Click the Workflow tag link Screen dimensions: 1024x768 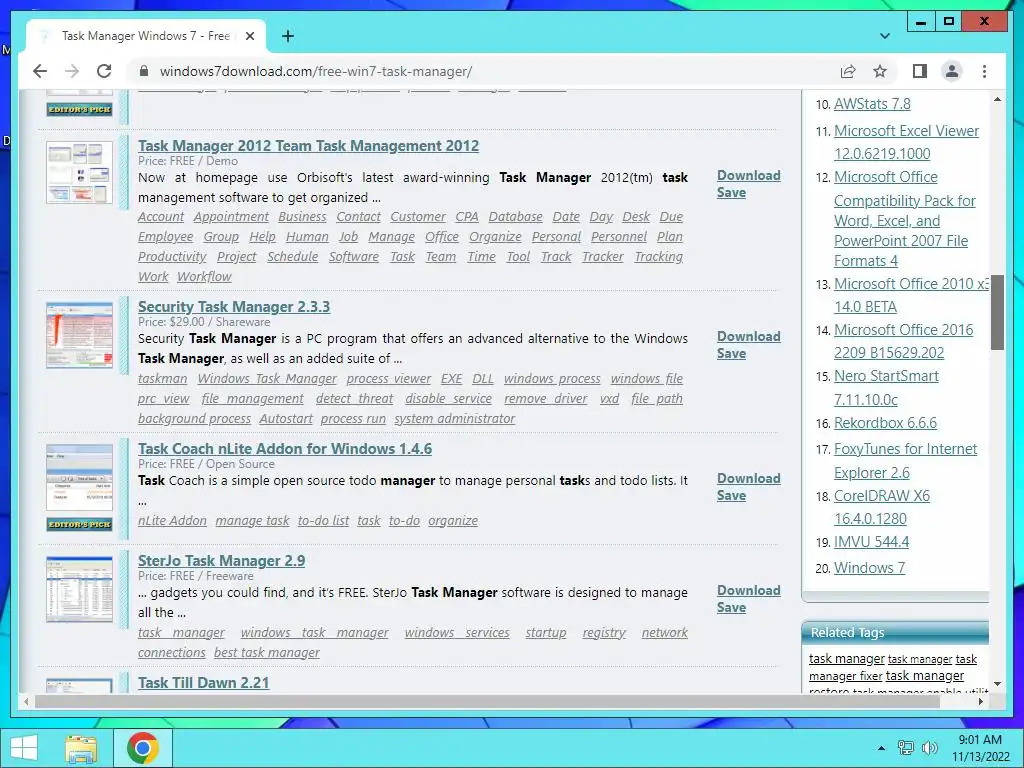[x=204, y=277]
